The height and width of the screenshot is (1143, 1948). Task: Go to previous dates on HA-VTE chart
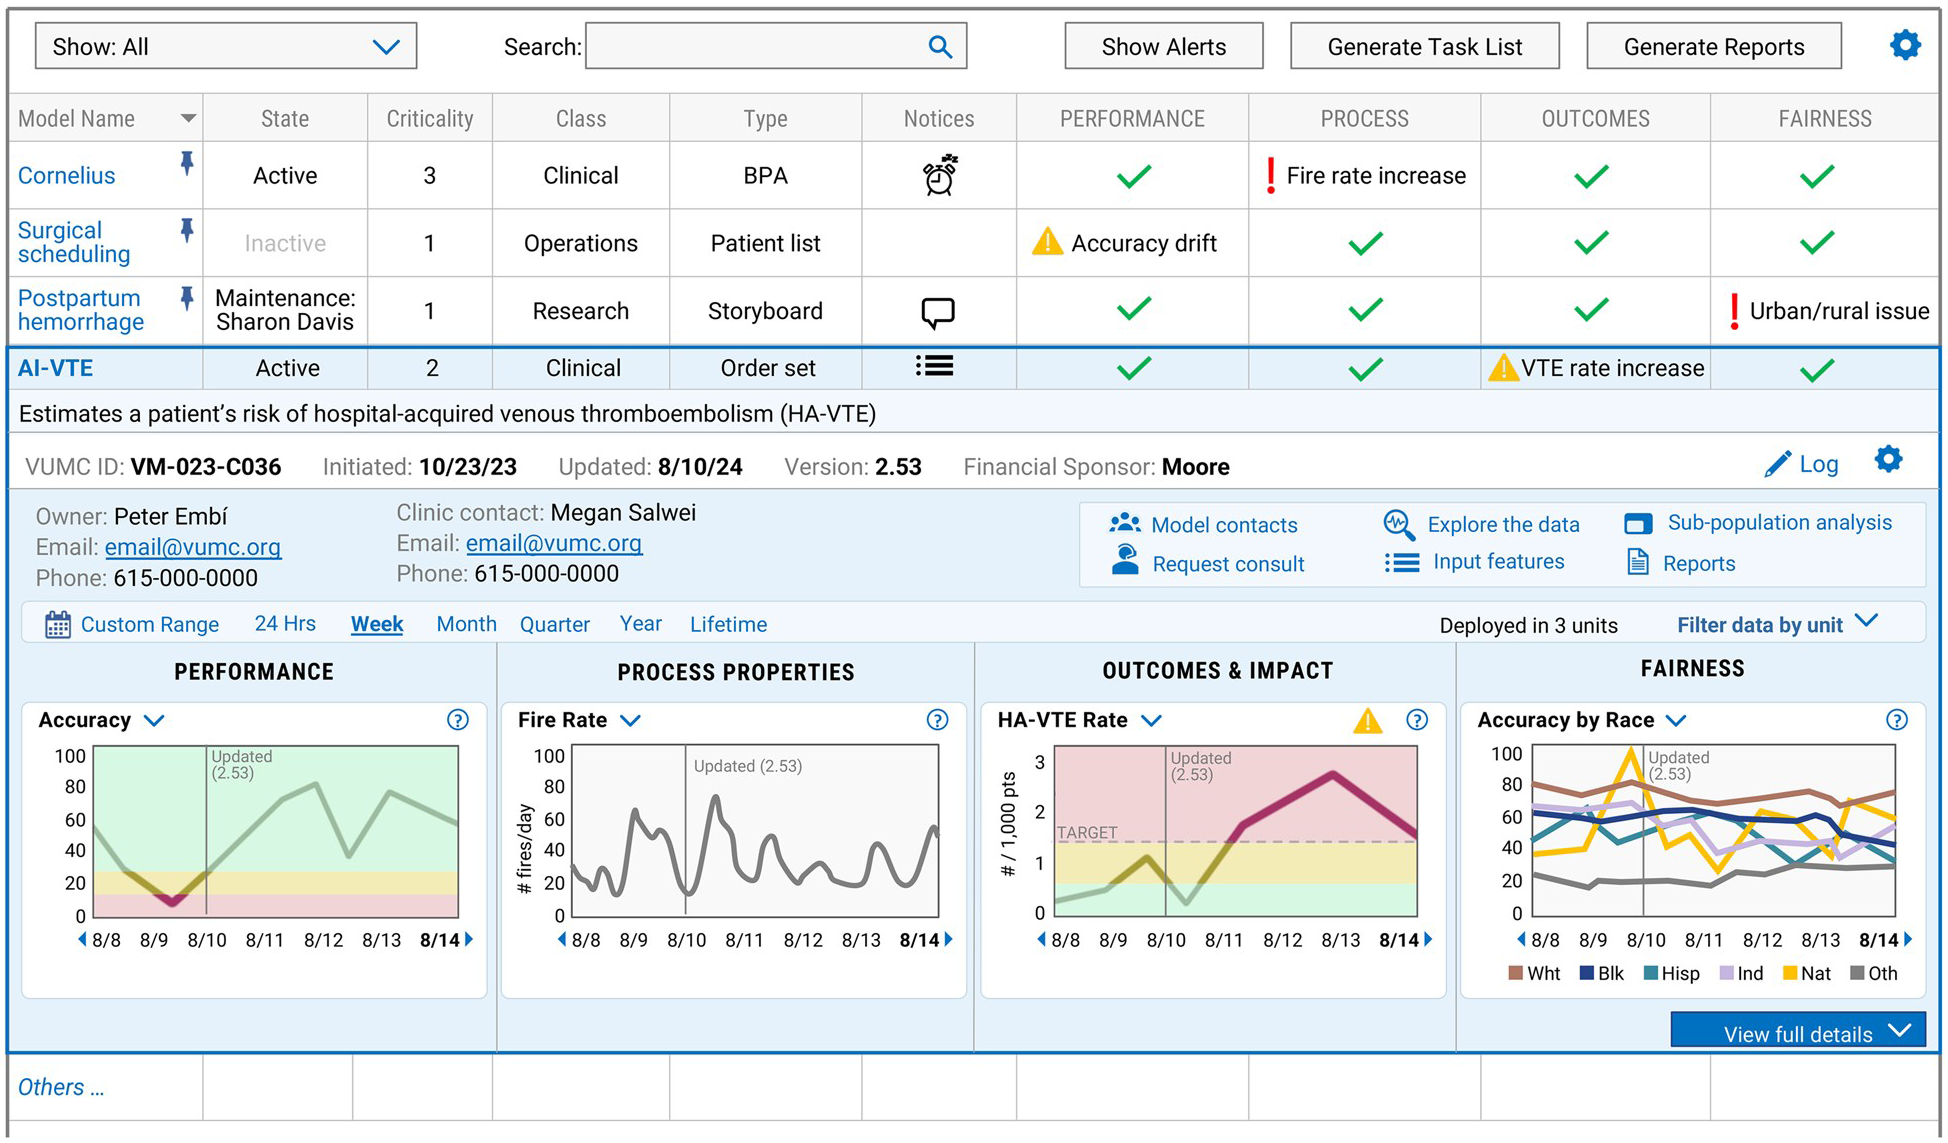pos(1041,939)
